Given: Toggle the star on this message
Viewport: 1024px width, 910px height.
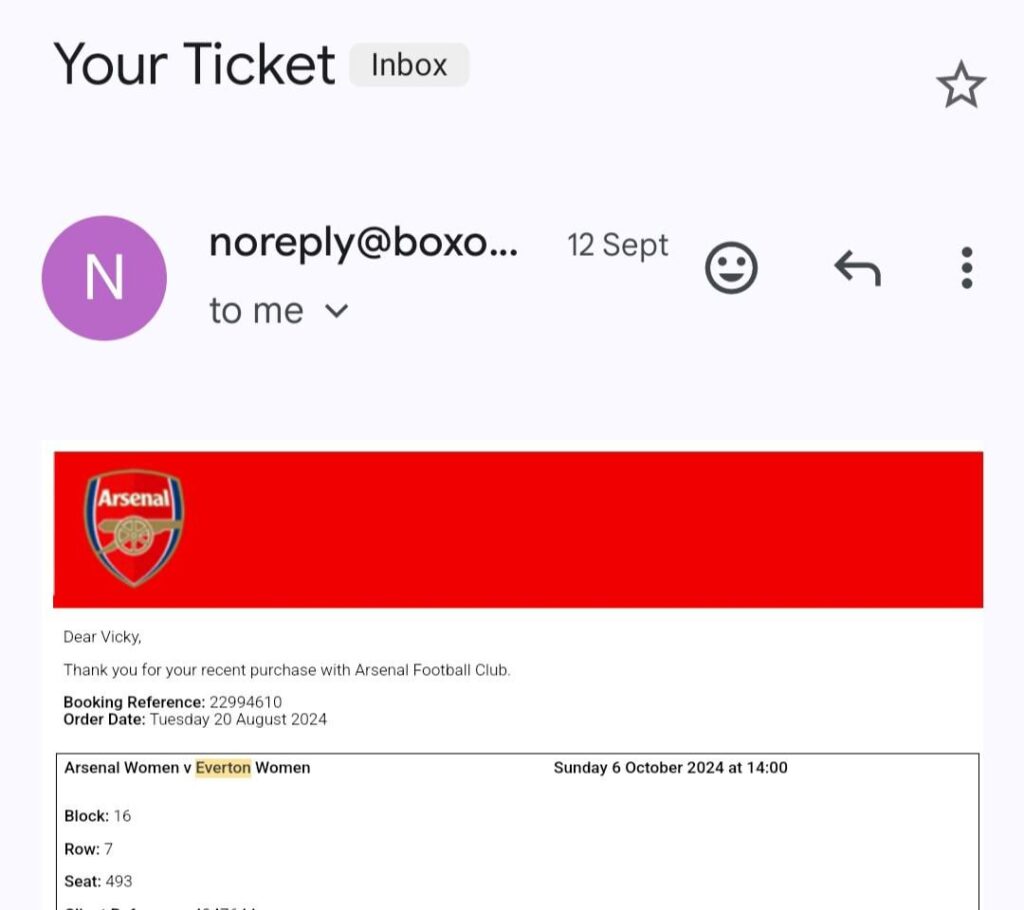Looking at the screenshot, I should [958, 84].
